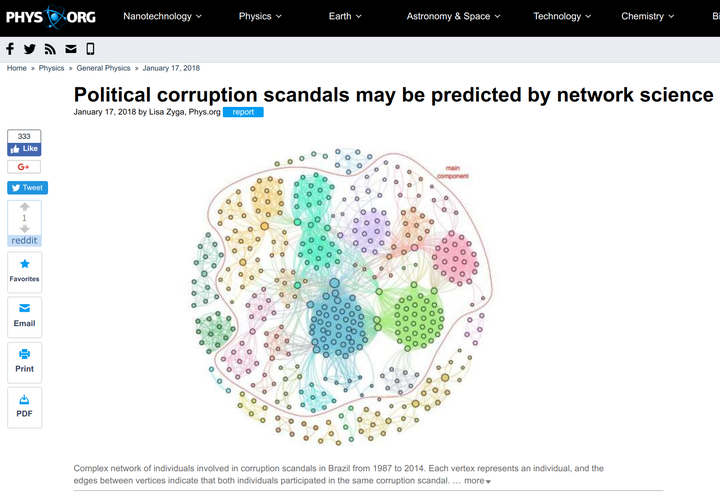This screenshot has height=500, width=720.
Task: Add article to Favorites with star icon
Action: tap(25, 272)
